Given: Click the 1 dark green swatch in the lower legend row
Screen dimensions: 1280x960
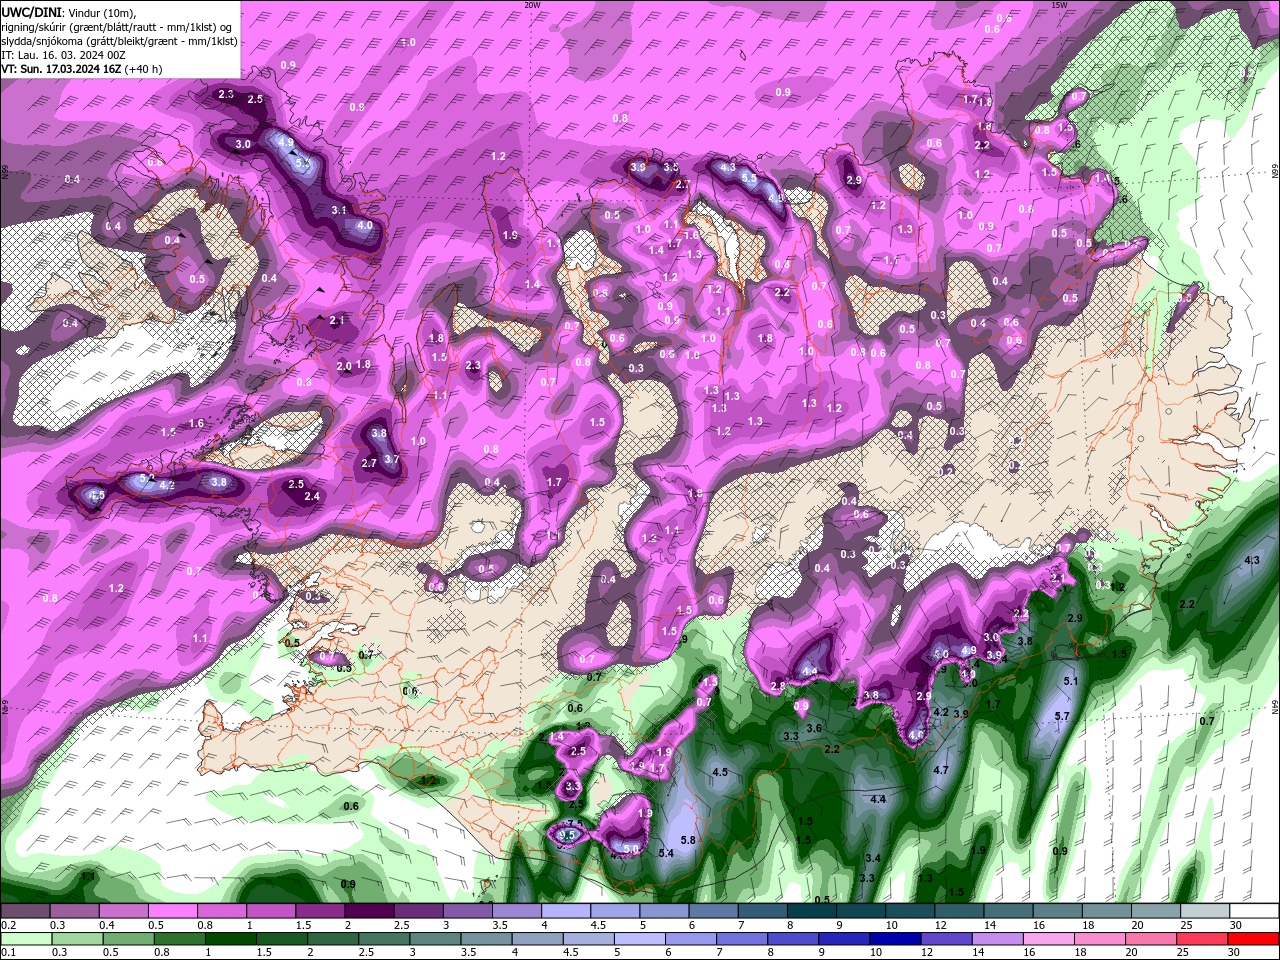Looking at the screenshot, I should 230,939.
